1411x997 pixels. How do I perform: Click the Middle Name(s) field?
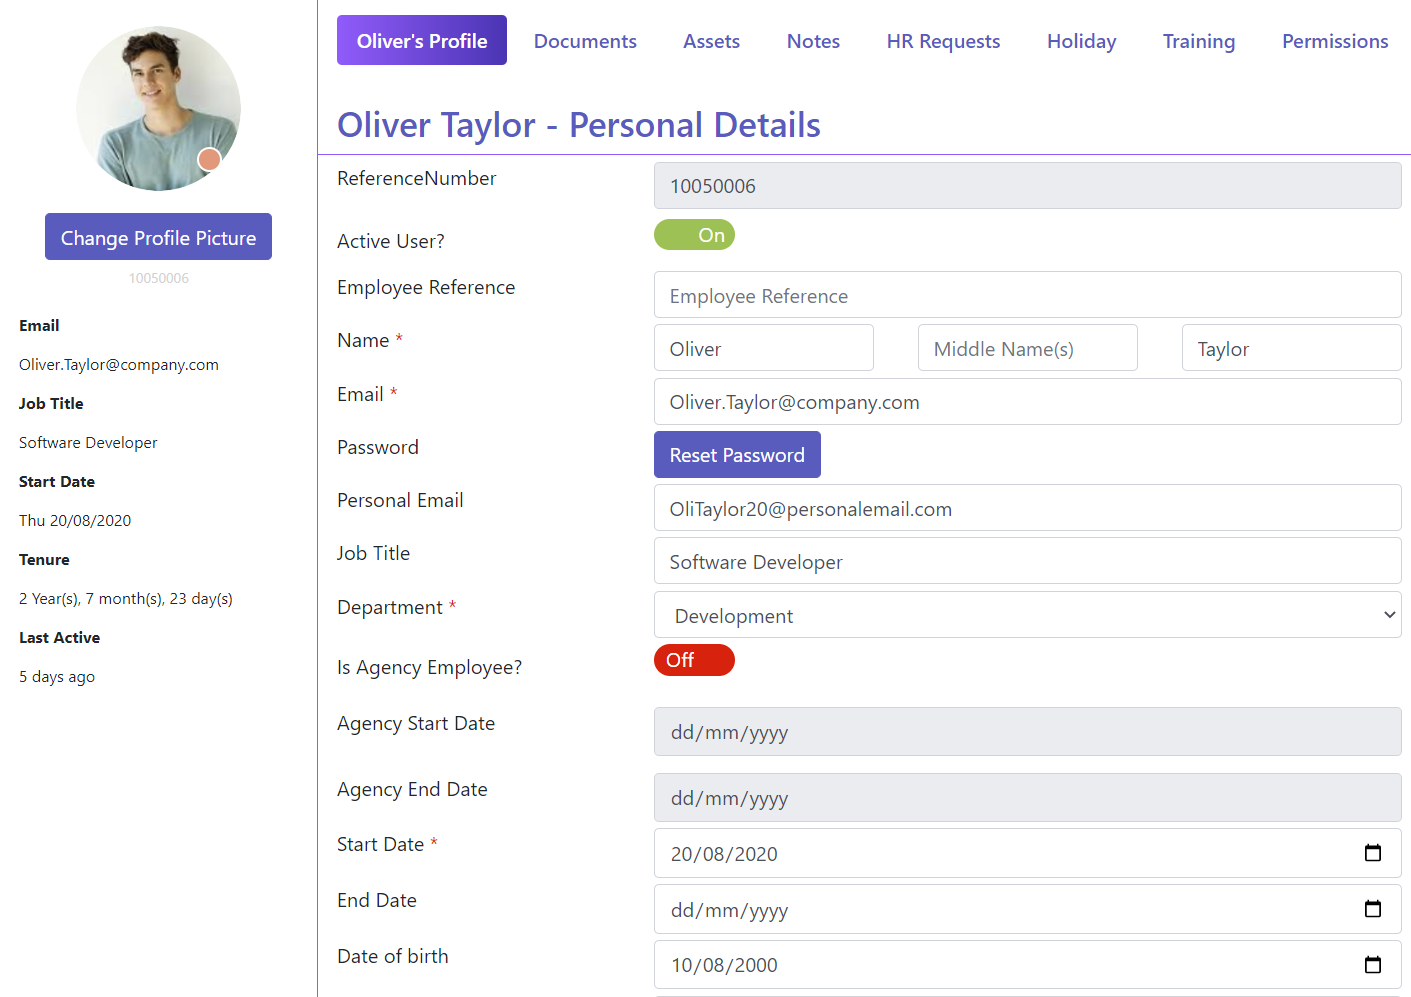tap(1027, 348)
